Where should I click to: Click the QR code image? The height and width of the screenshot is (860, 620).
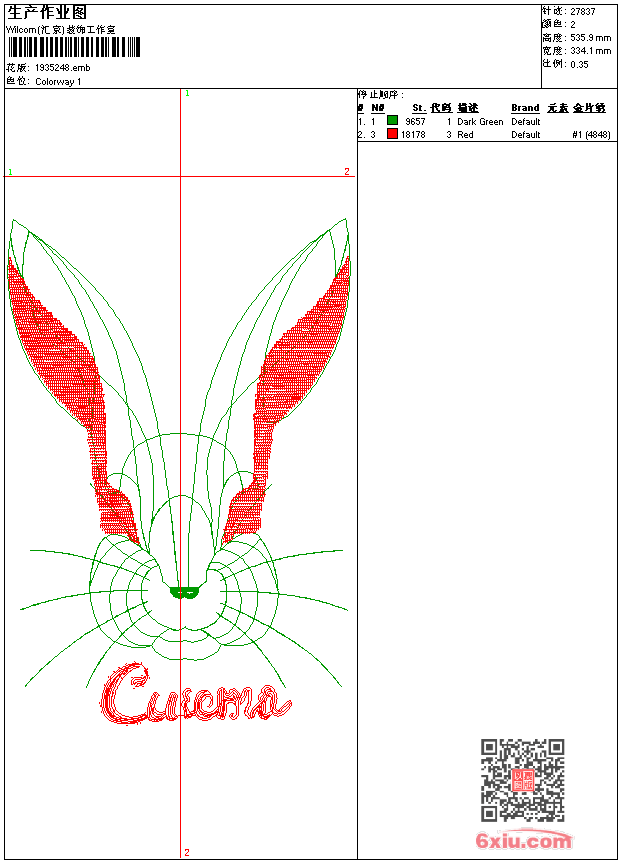(522, 780)
